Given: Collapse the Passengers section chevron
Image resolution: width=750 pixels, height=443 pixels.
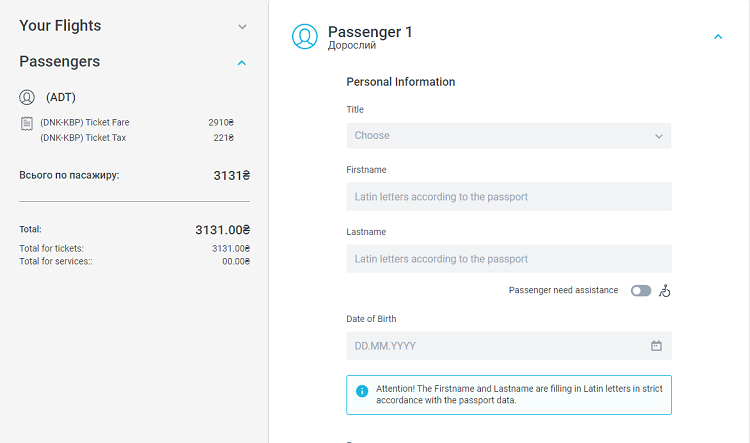Looking at the screenshot, I should click(x=242, y=63).
